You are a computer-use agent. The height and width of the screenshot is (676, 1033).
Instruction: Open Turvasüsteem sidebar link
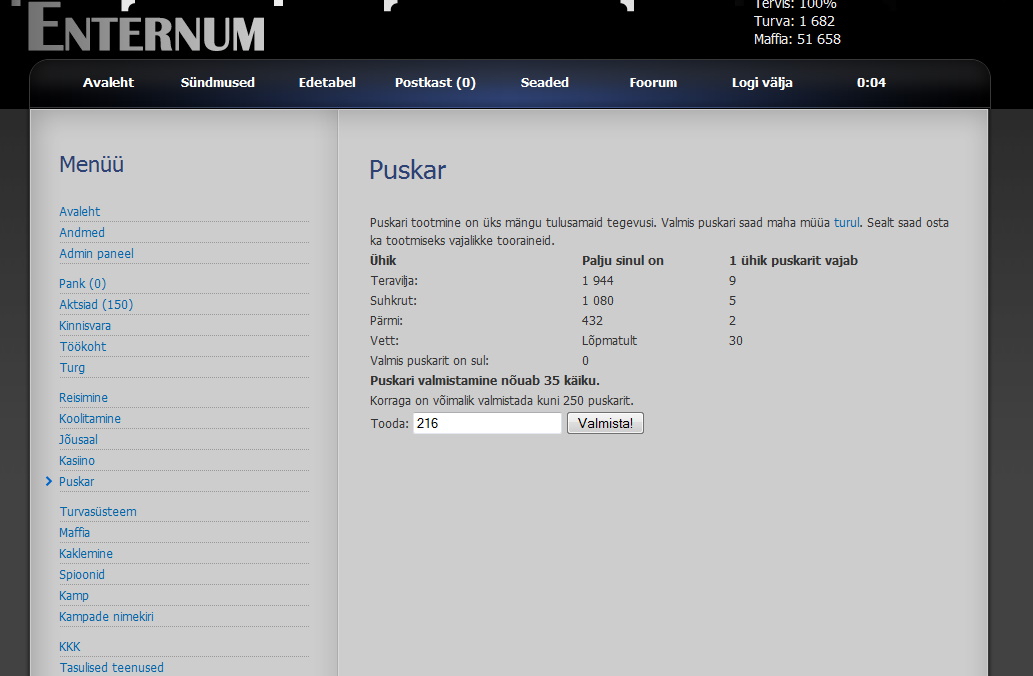(97, 512)
